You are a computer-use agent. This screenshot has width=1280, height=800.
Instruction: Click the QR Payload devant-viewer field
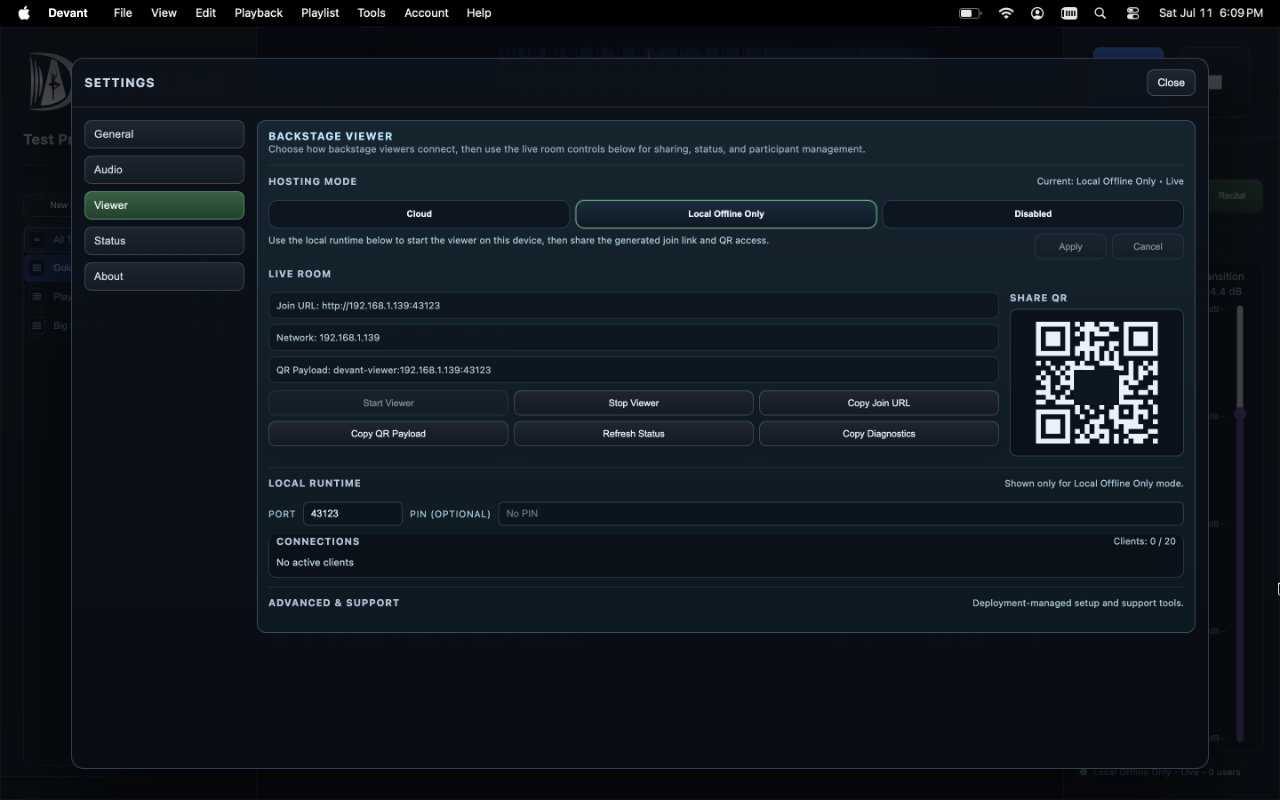(x=633, y=370)
